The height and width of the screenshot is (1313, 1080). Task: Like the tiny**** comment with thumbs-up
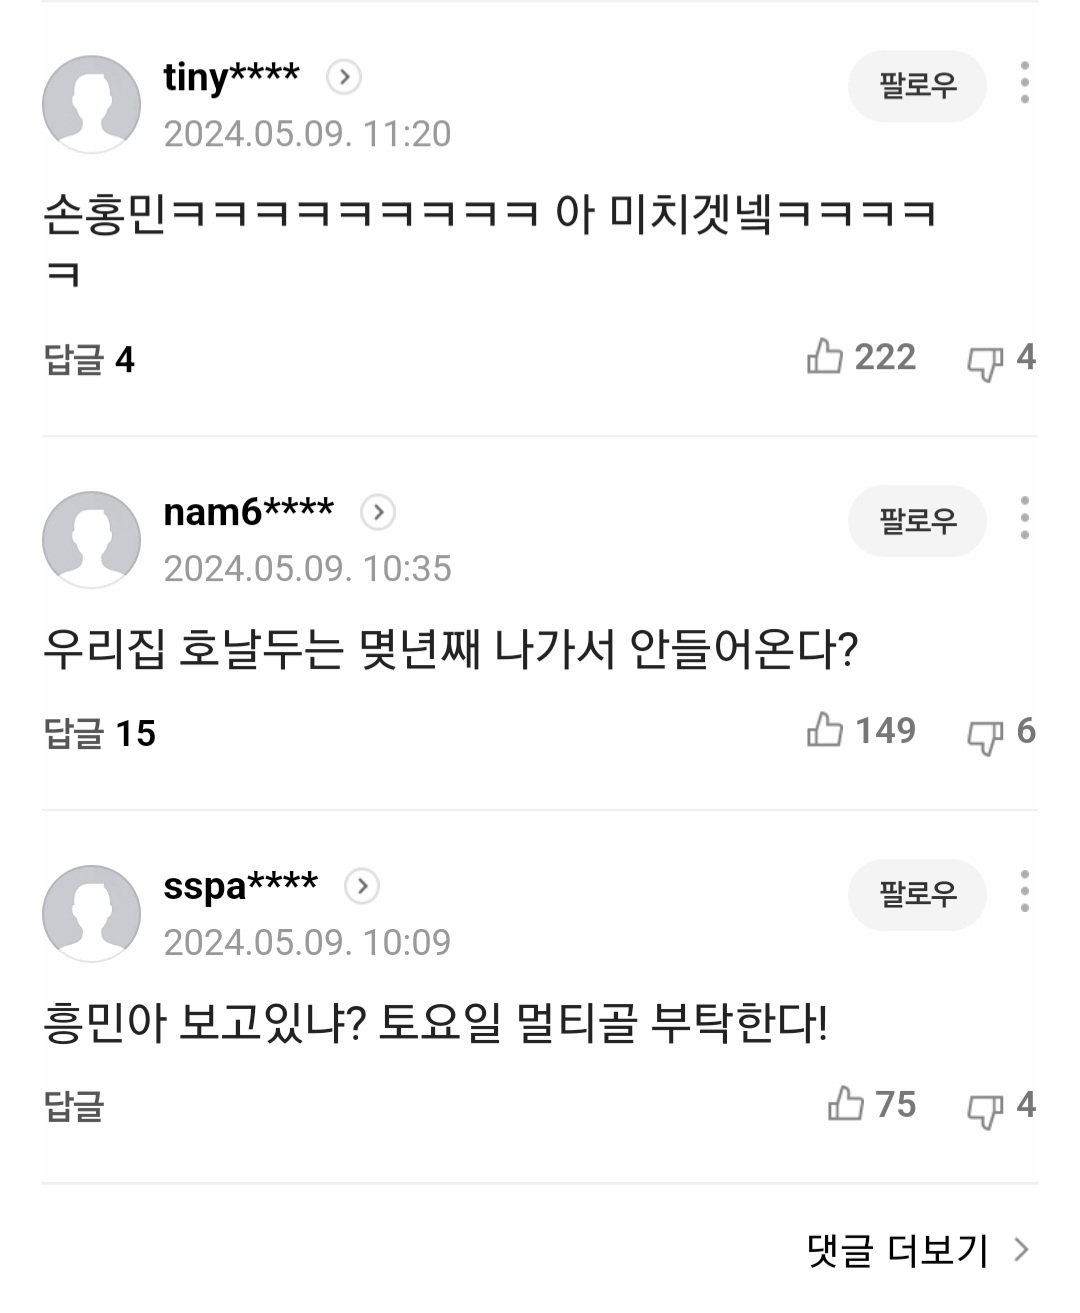826,357
